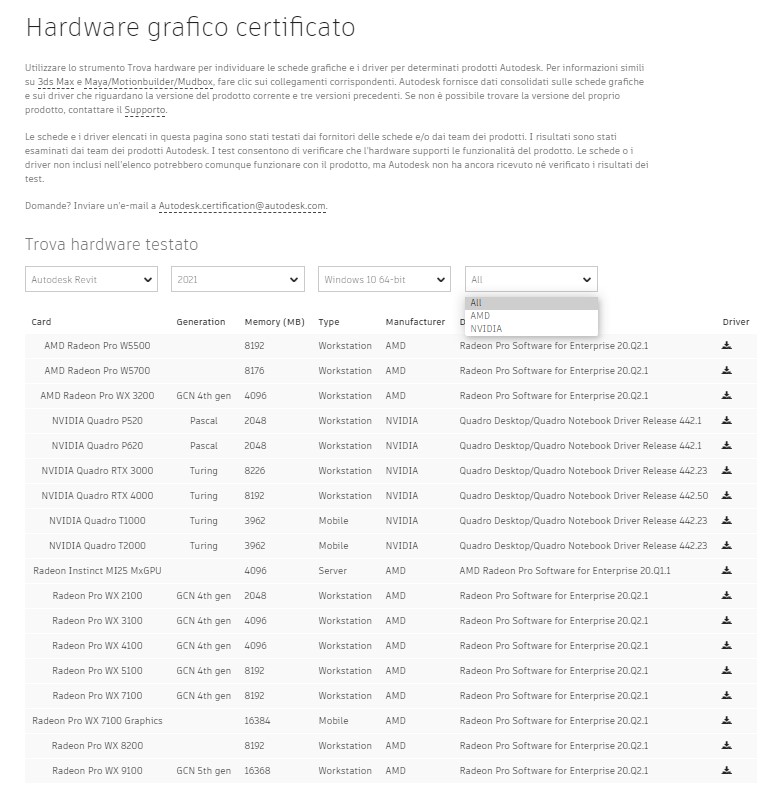This screenshot has width=769, height=789.
Task: Open the 2021 version dropdown
Action: click(x=238, y=279)
